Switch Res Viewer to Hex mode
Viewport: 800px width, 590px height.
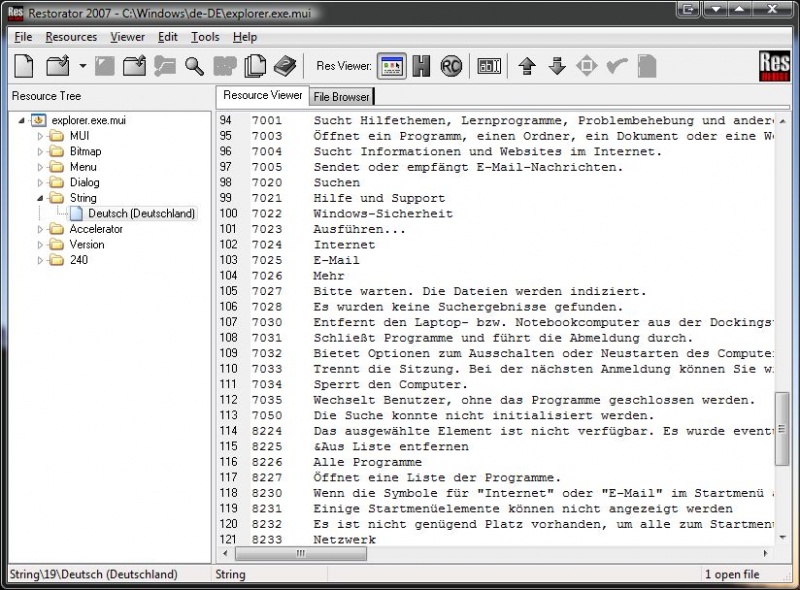[421, 66]
